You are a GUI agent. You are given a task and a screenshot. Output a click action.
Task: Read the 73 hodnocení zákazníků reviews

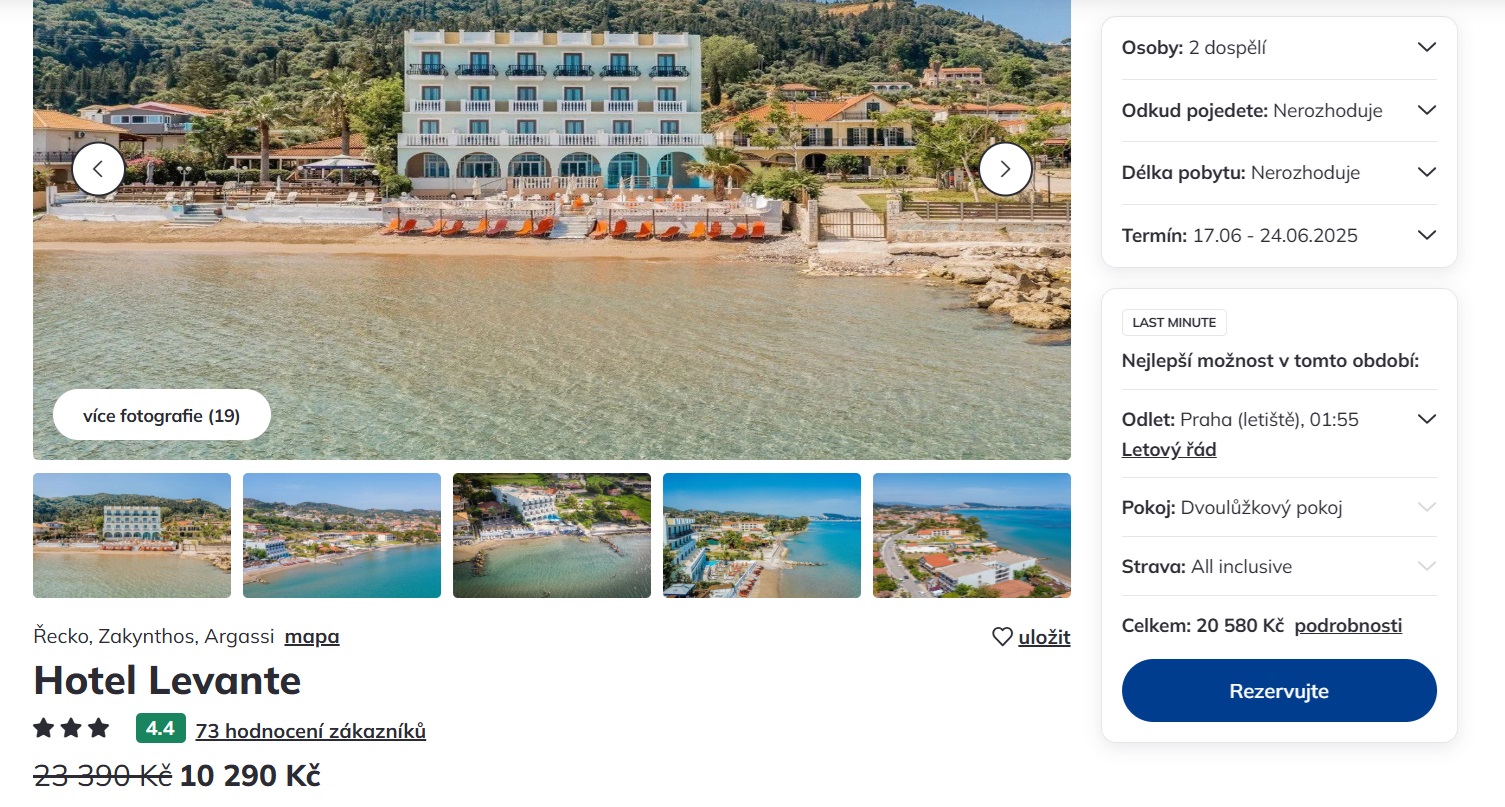point(311,731)
